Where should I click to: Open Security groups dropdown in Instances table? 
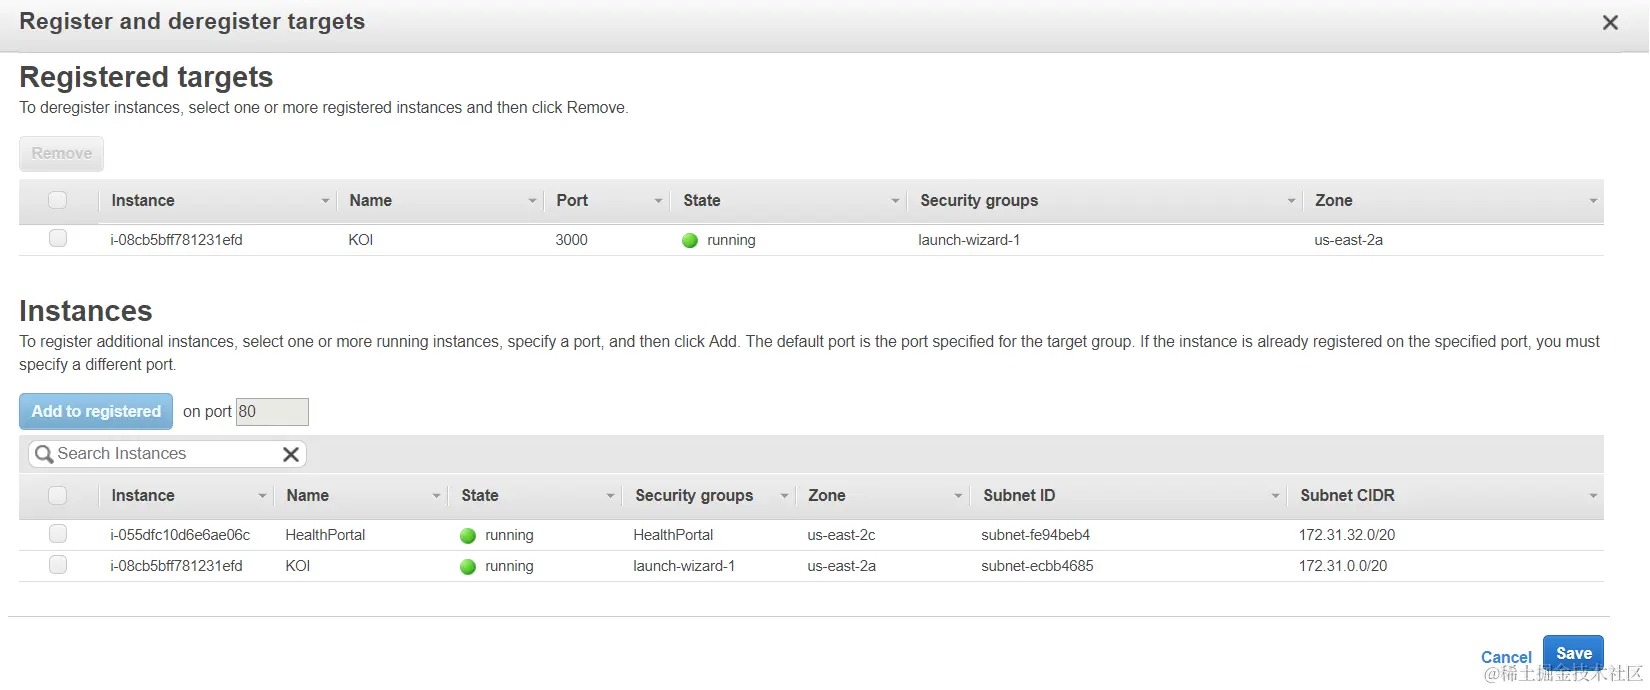[x=784, y=496]
